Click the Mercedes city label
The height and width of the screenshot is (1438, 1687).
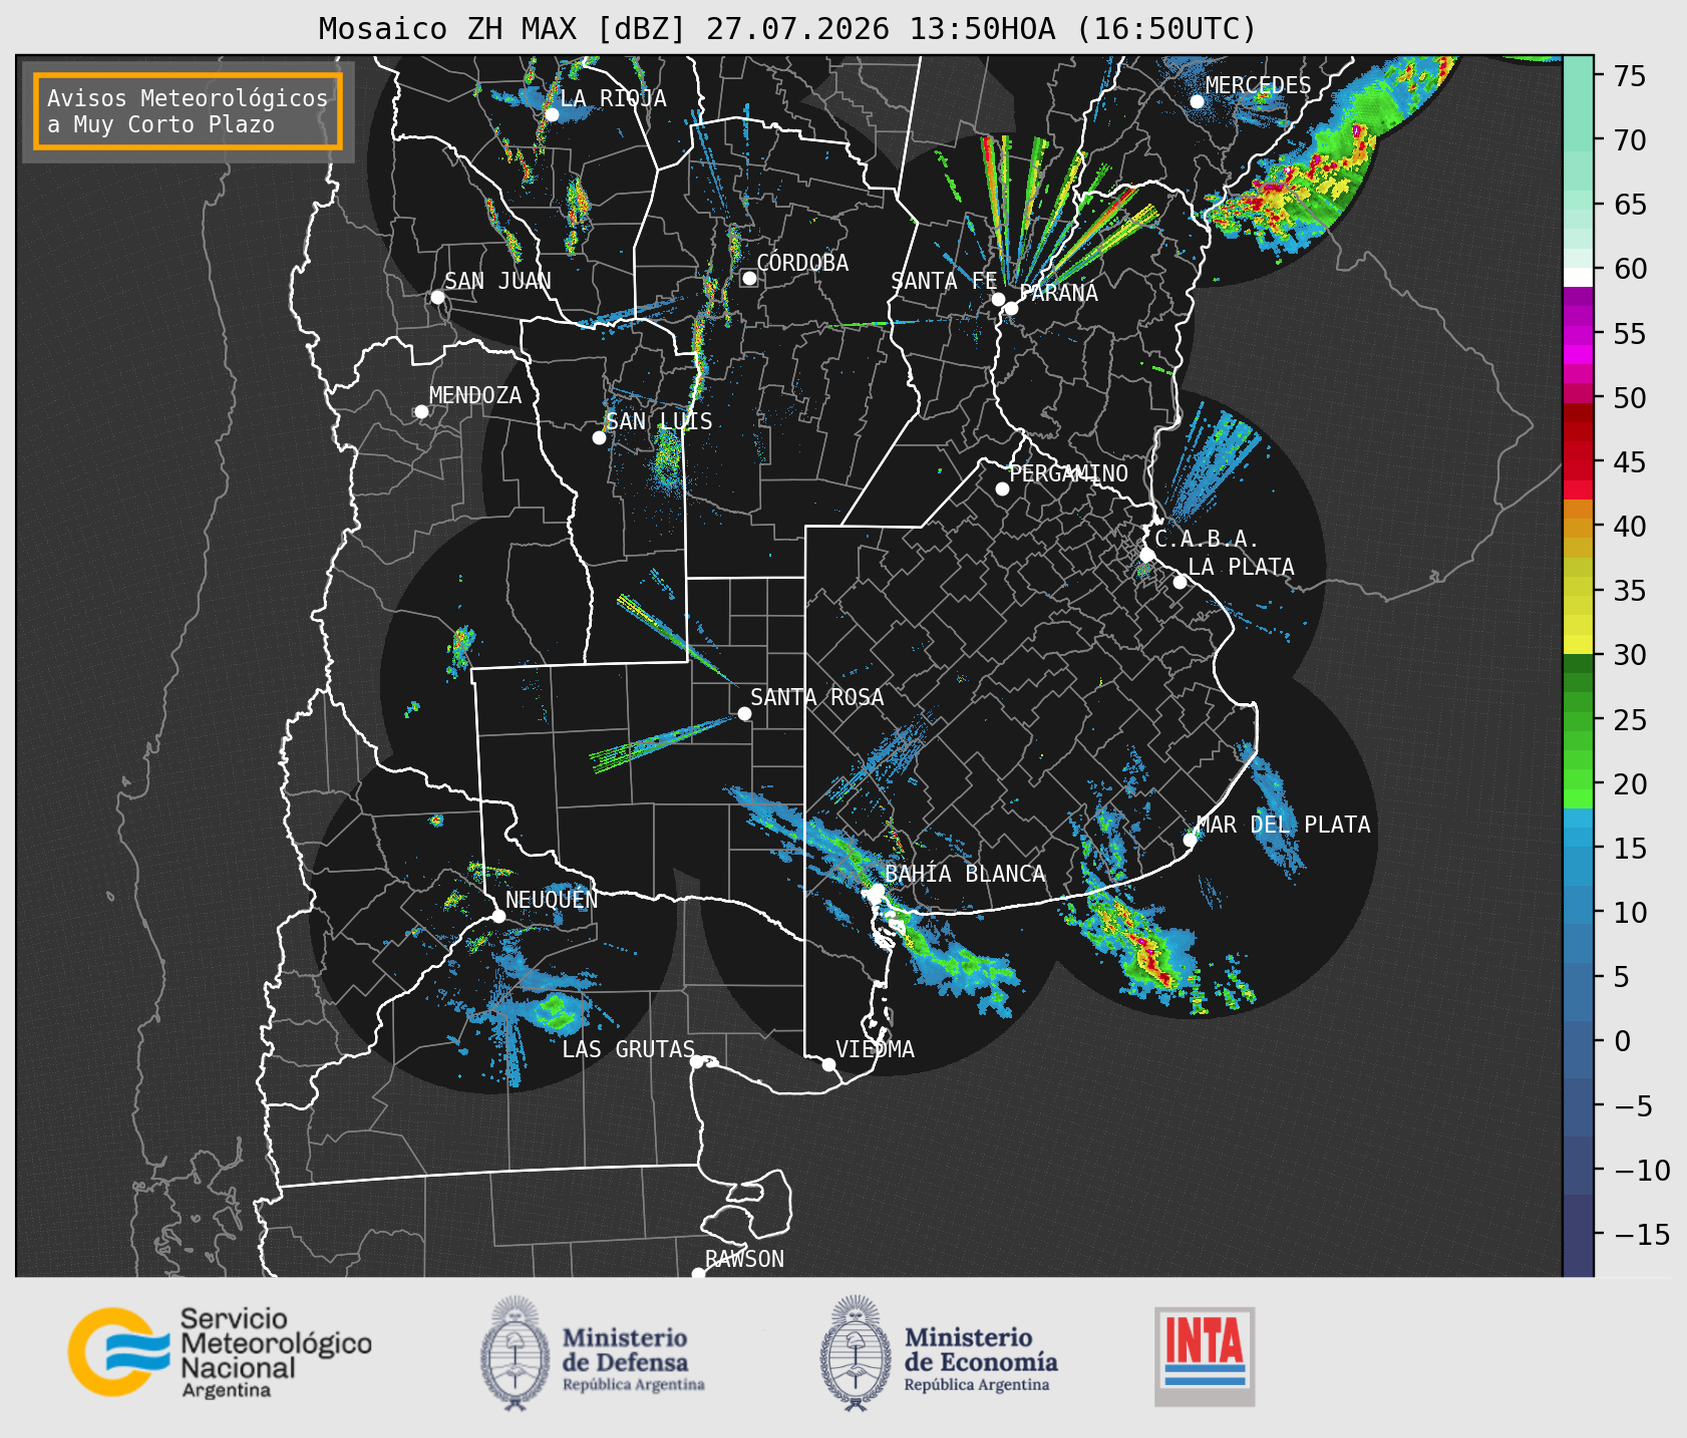(1258, 85)
